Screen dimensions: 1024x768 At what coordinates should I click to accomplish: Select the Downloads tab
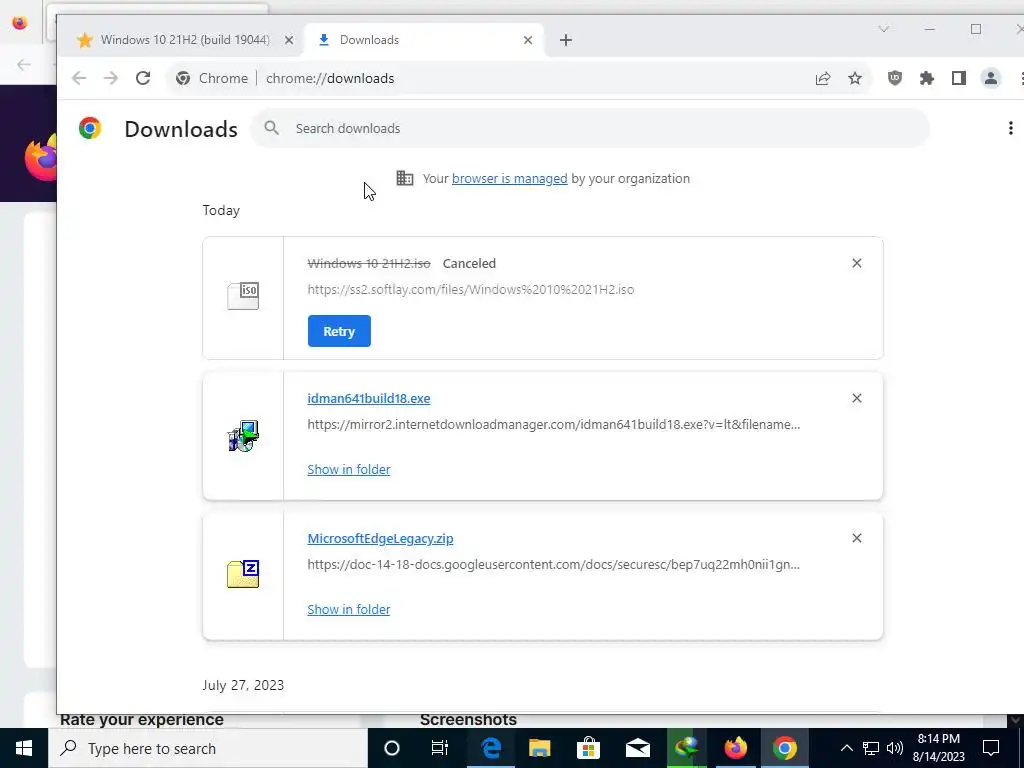point(424,40)
